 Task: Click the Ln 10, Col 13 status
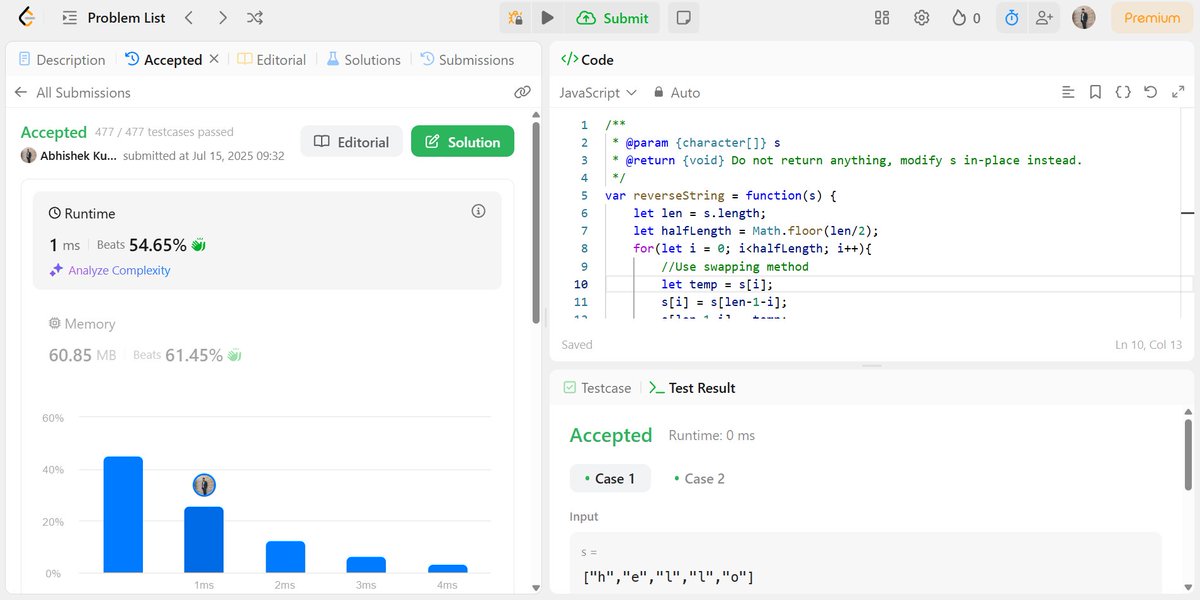(x=1148, y=344)
